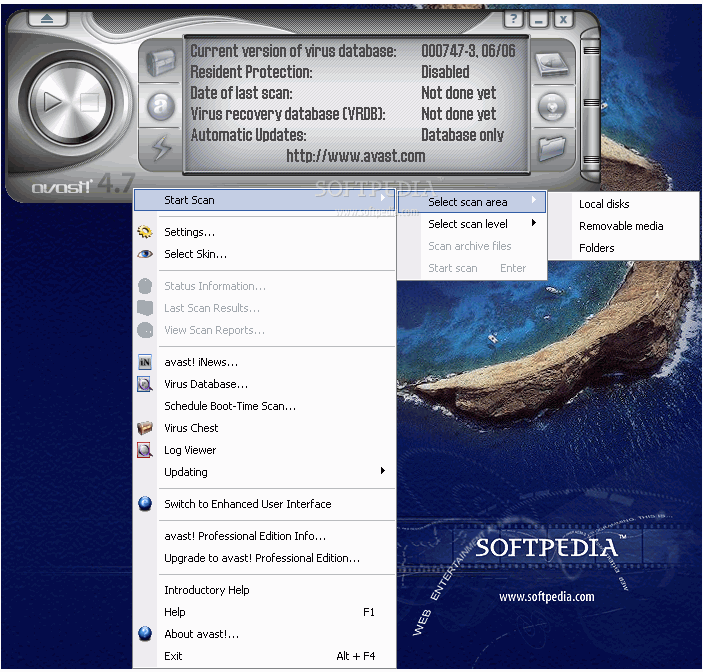Image resolution: width=703 pixels, height=672 pixels.
Task: Choose Switch to Enhanced User Interface
Action: click(264, 504)
